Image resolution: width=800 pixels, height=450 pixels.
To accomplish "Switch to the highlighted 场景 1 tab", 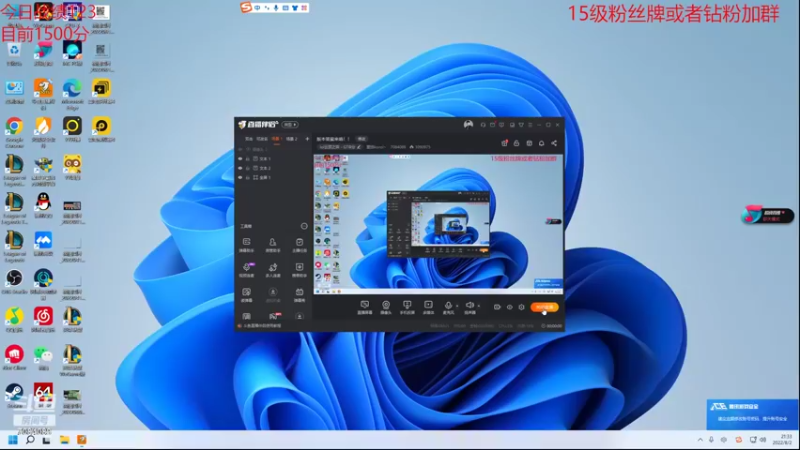I will tap(276, 139).
